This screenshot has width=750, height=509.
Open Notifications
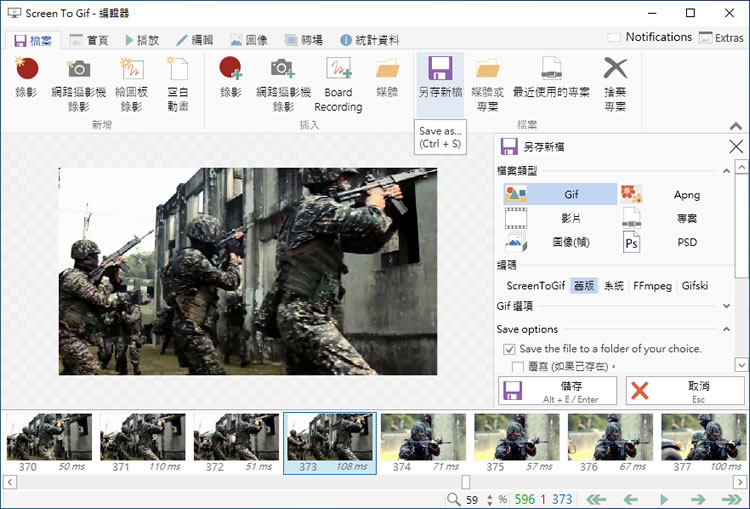tap(650, 37)
